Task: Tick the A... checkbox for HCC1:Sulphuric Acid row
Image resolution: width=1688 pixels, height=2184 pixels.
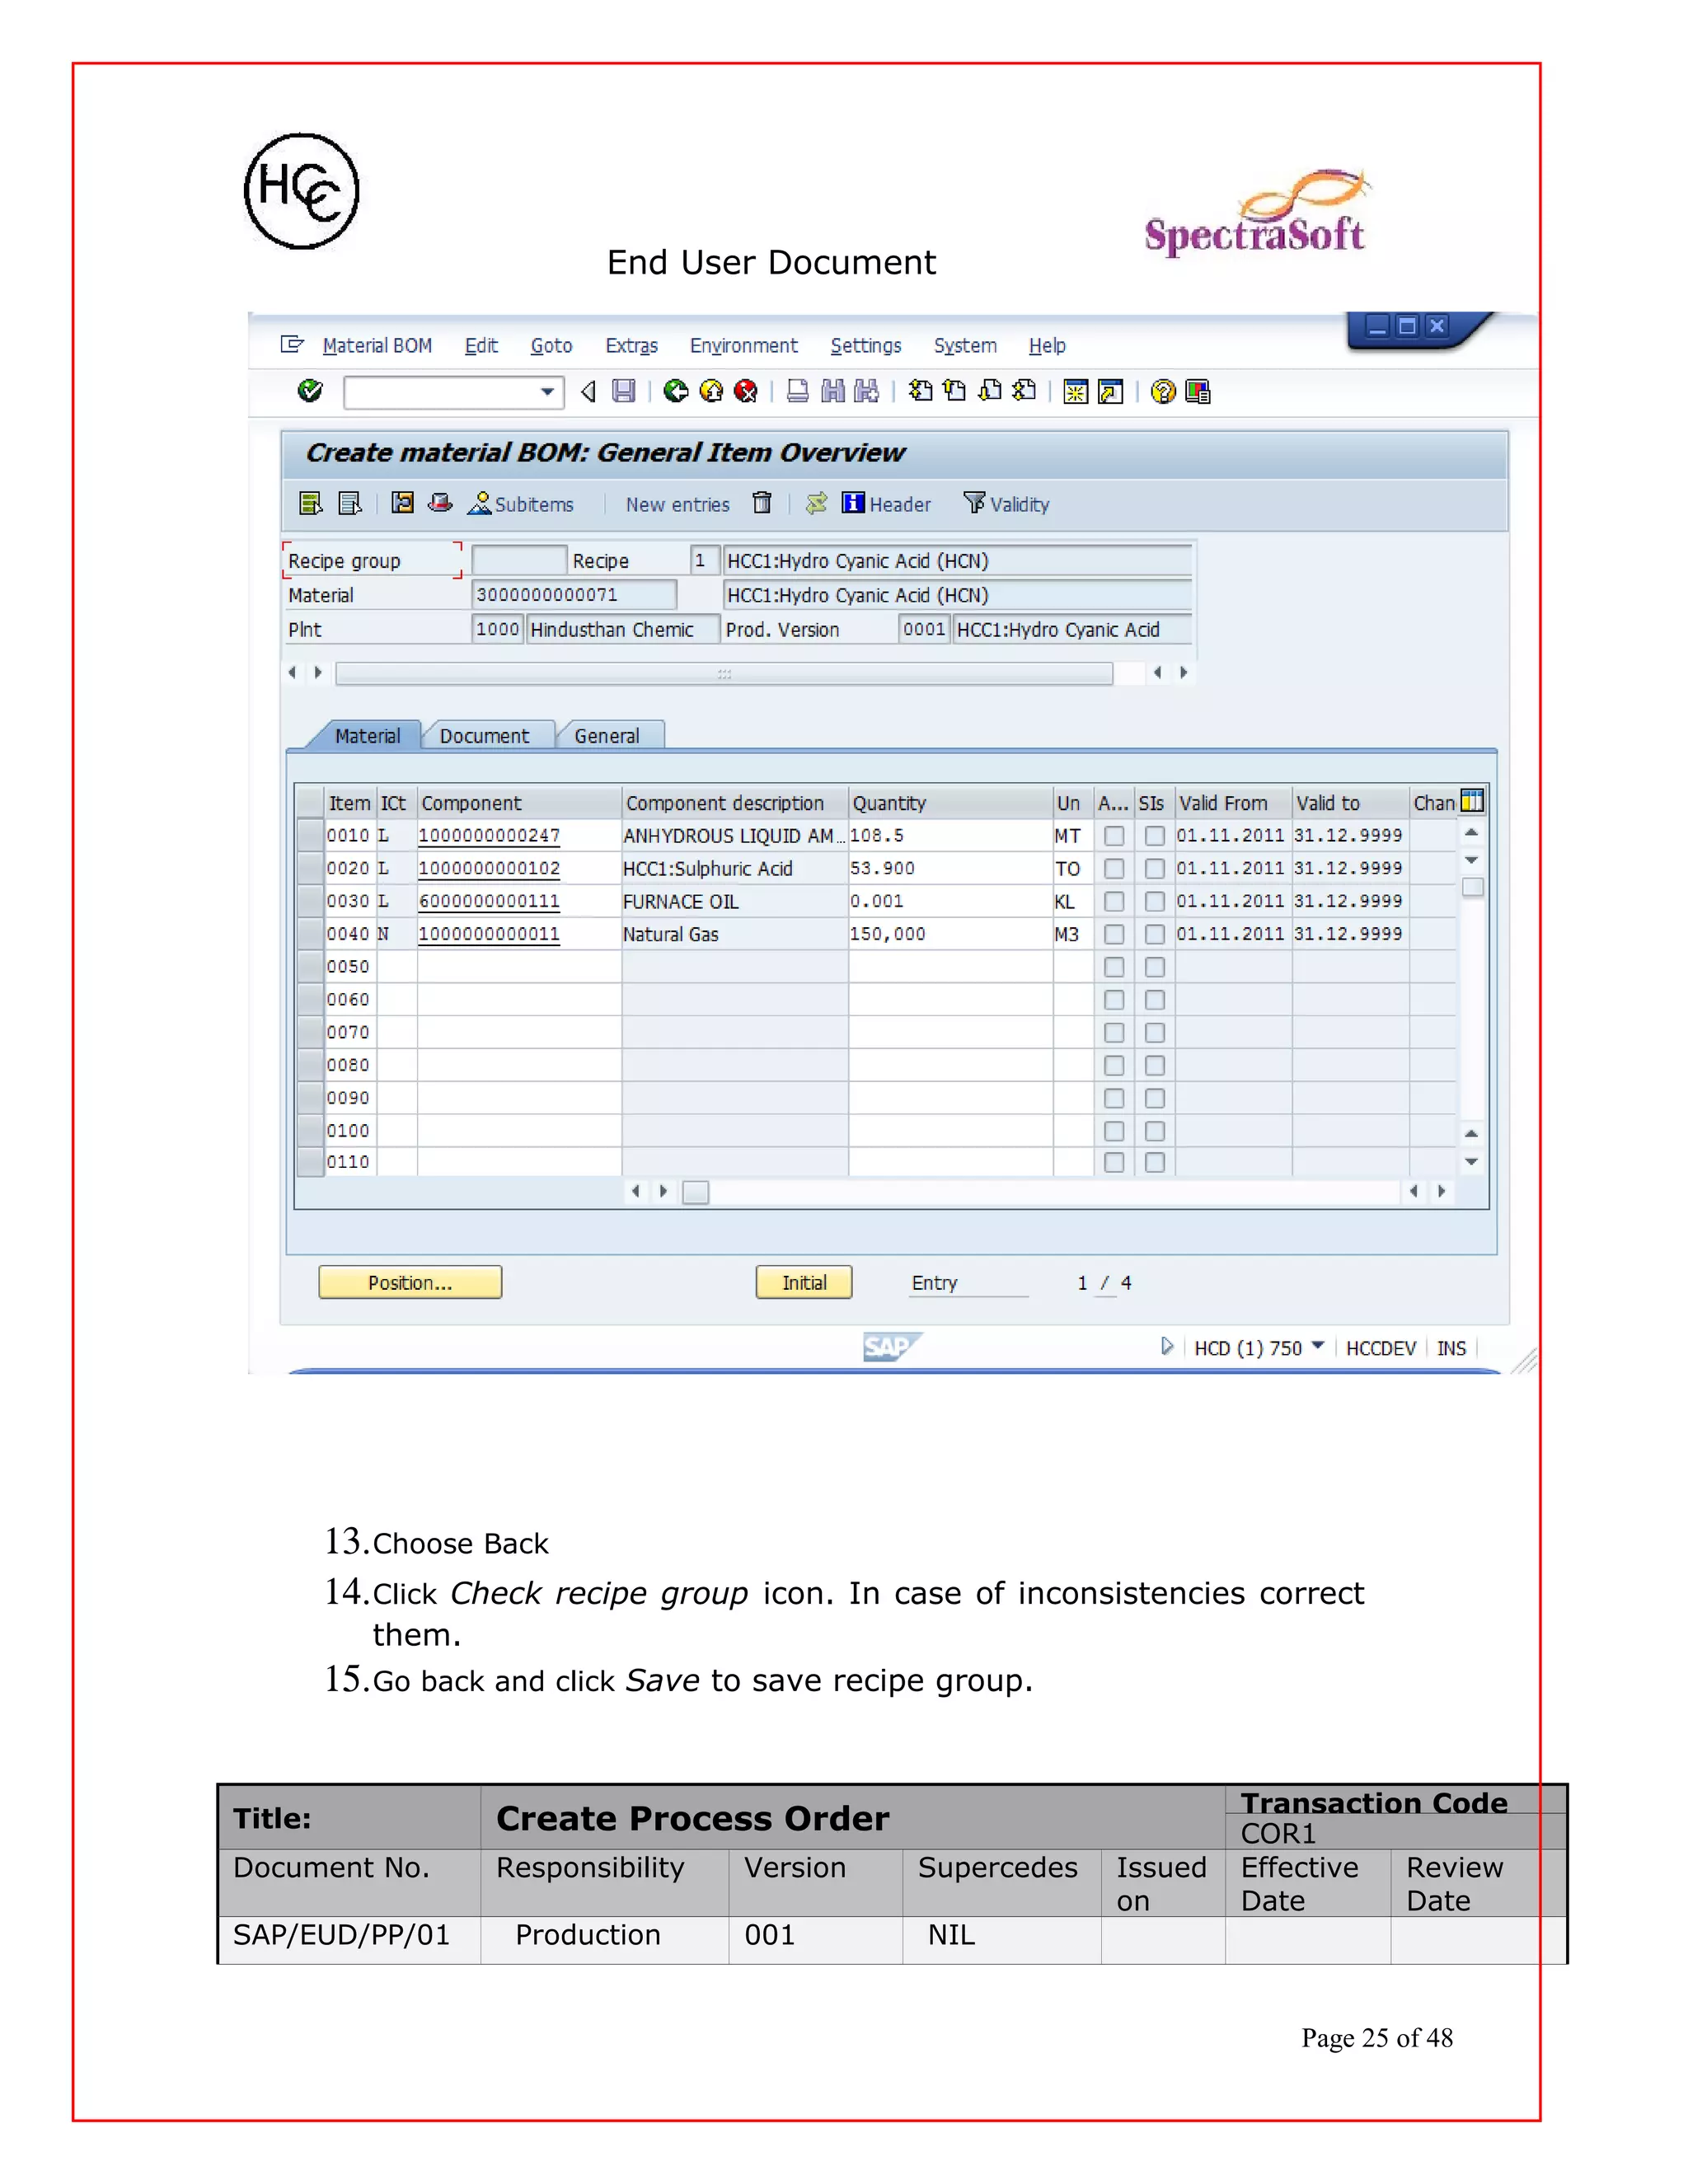Action: [1114, 869]
